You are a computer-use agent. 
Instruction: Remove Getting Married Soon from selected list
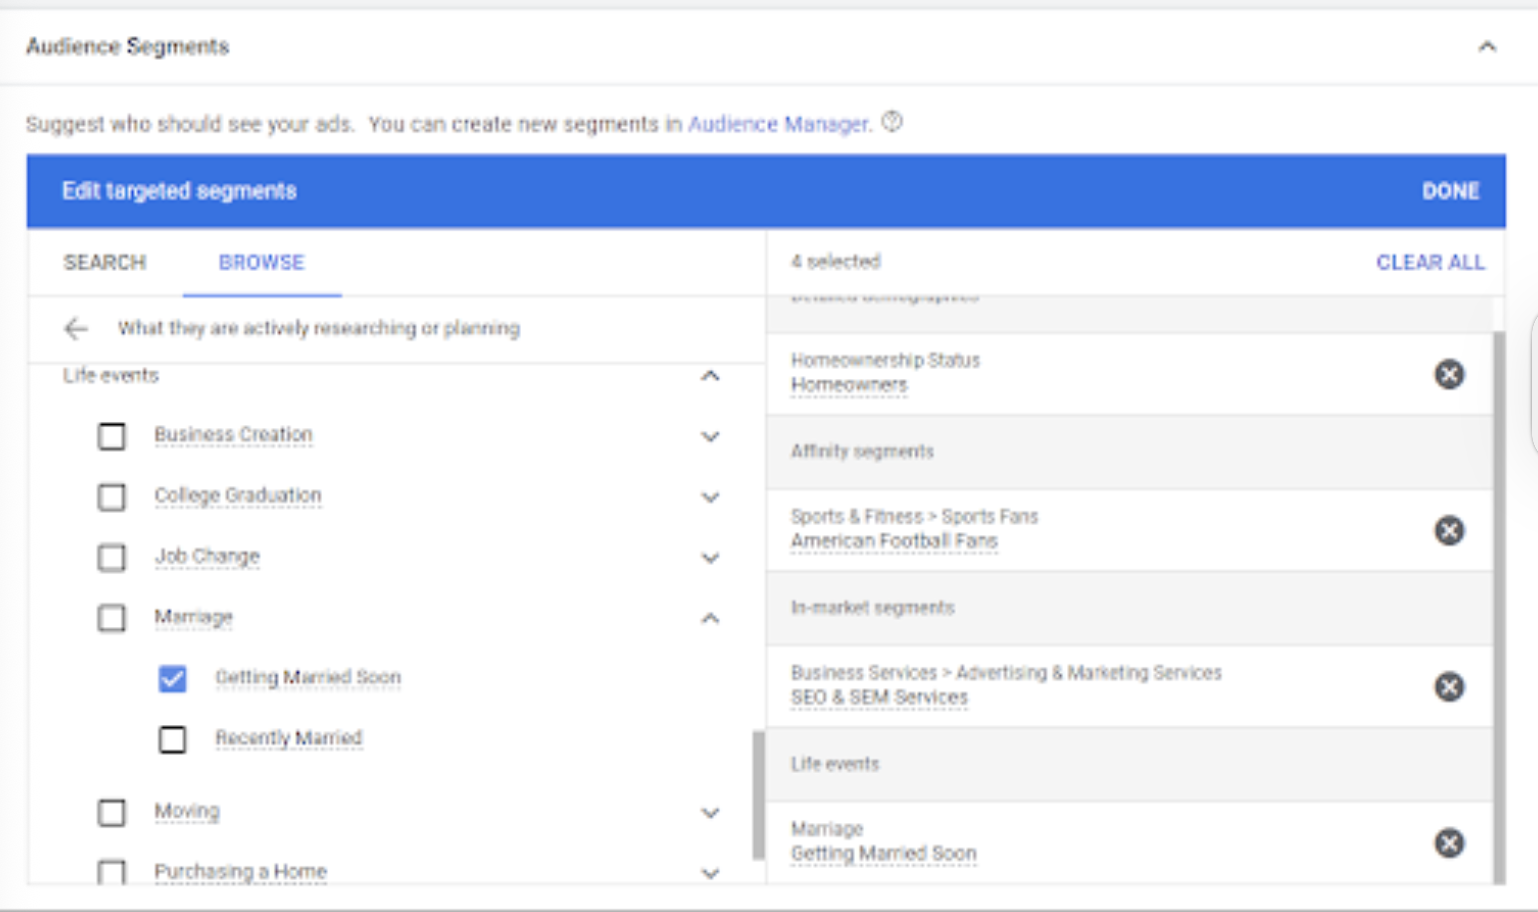pyautogui.click(x=1449, y=843)
